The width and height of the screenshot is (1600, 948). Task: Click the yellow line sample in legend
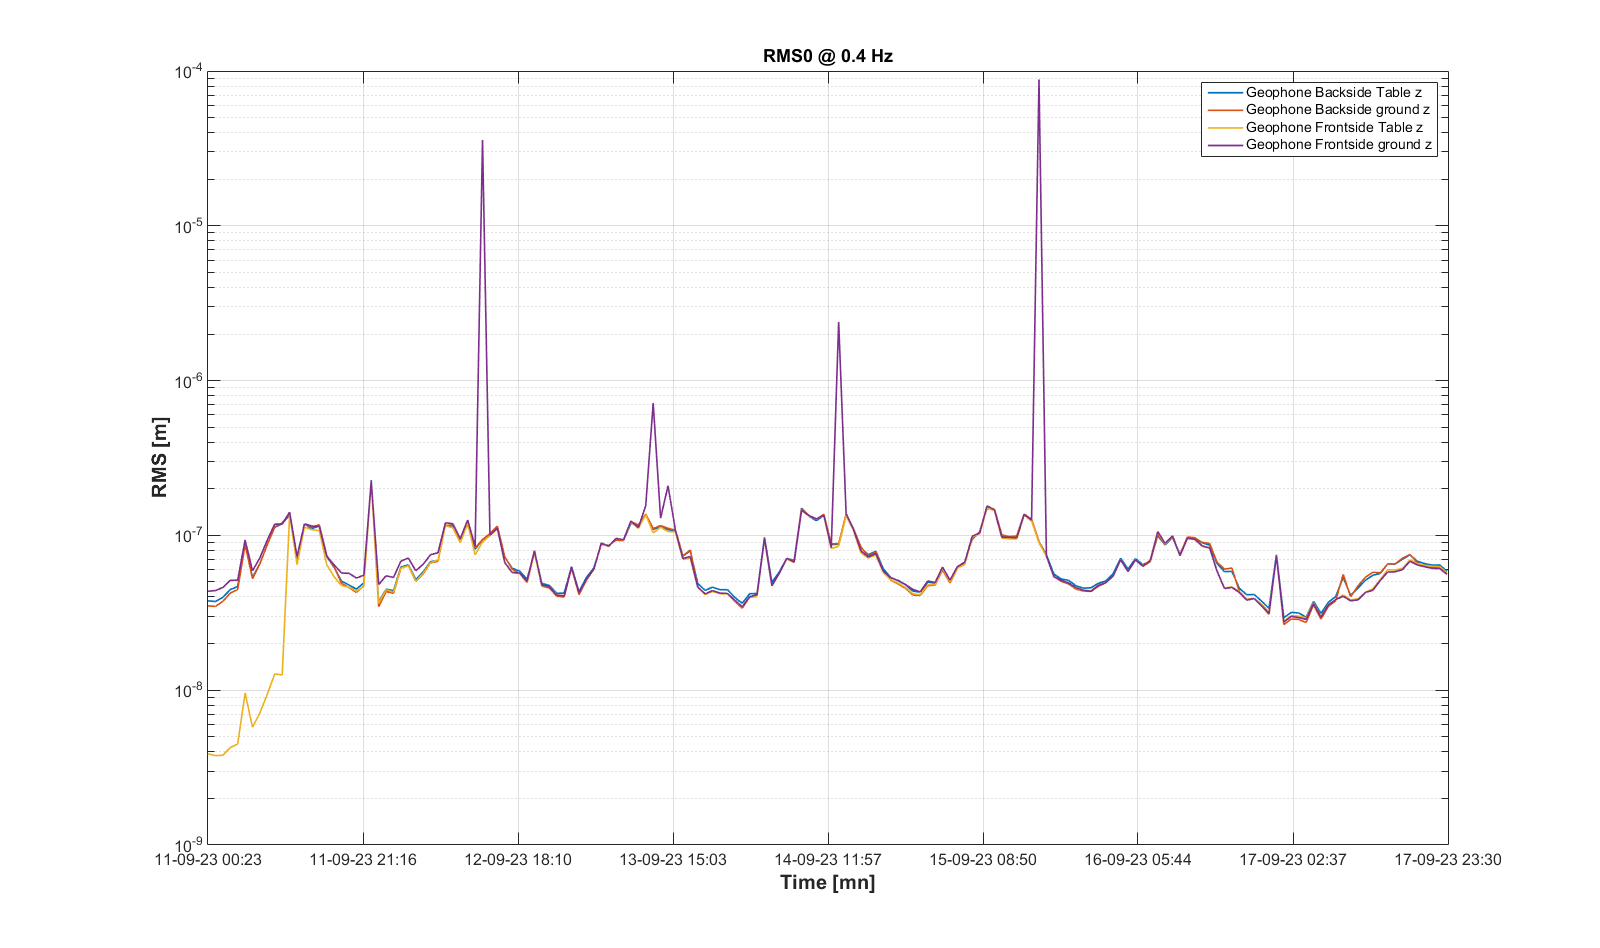click(x=1224, y=127)
